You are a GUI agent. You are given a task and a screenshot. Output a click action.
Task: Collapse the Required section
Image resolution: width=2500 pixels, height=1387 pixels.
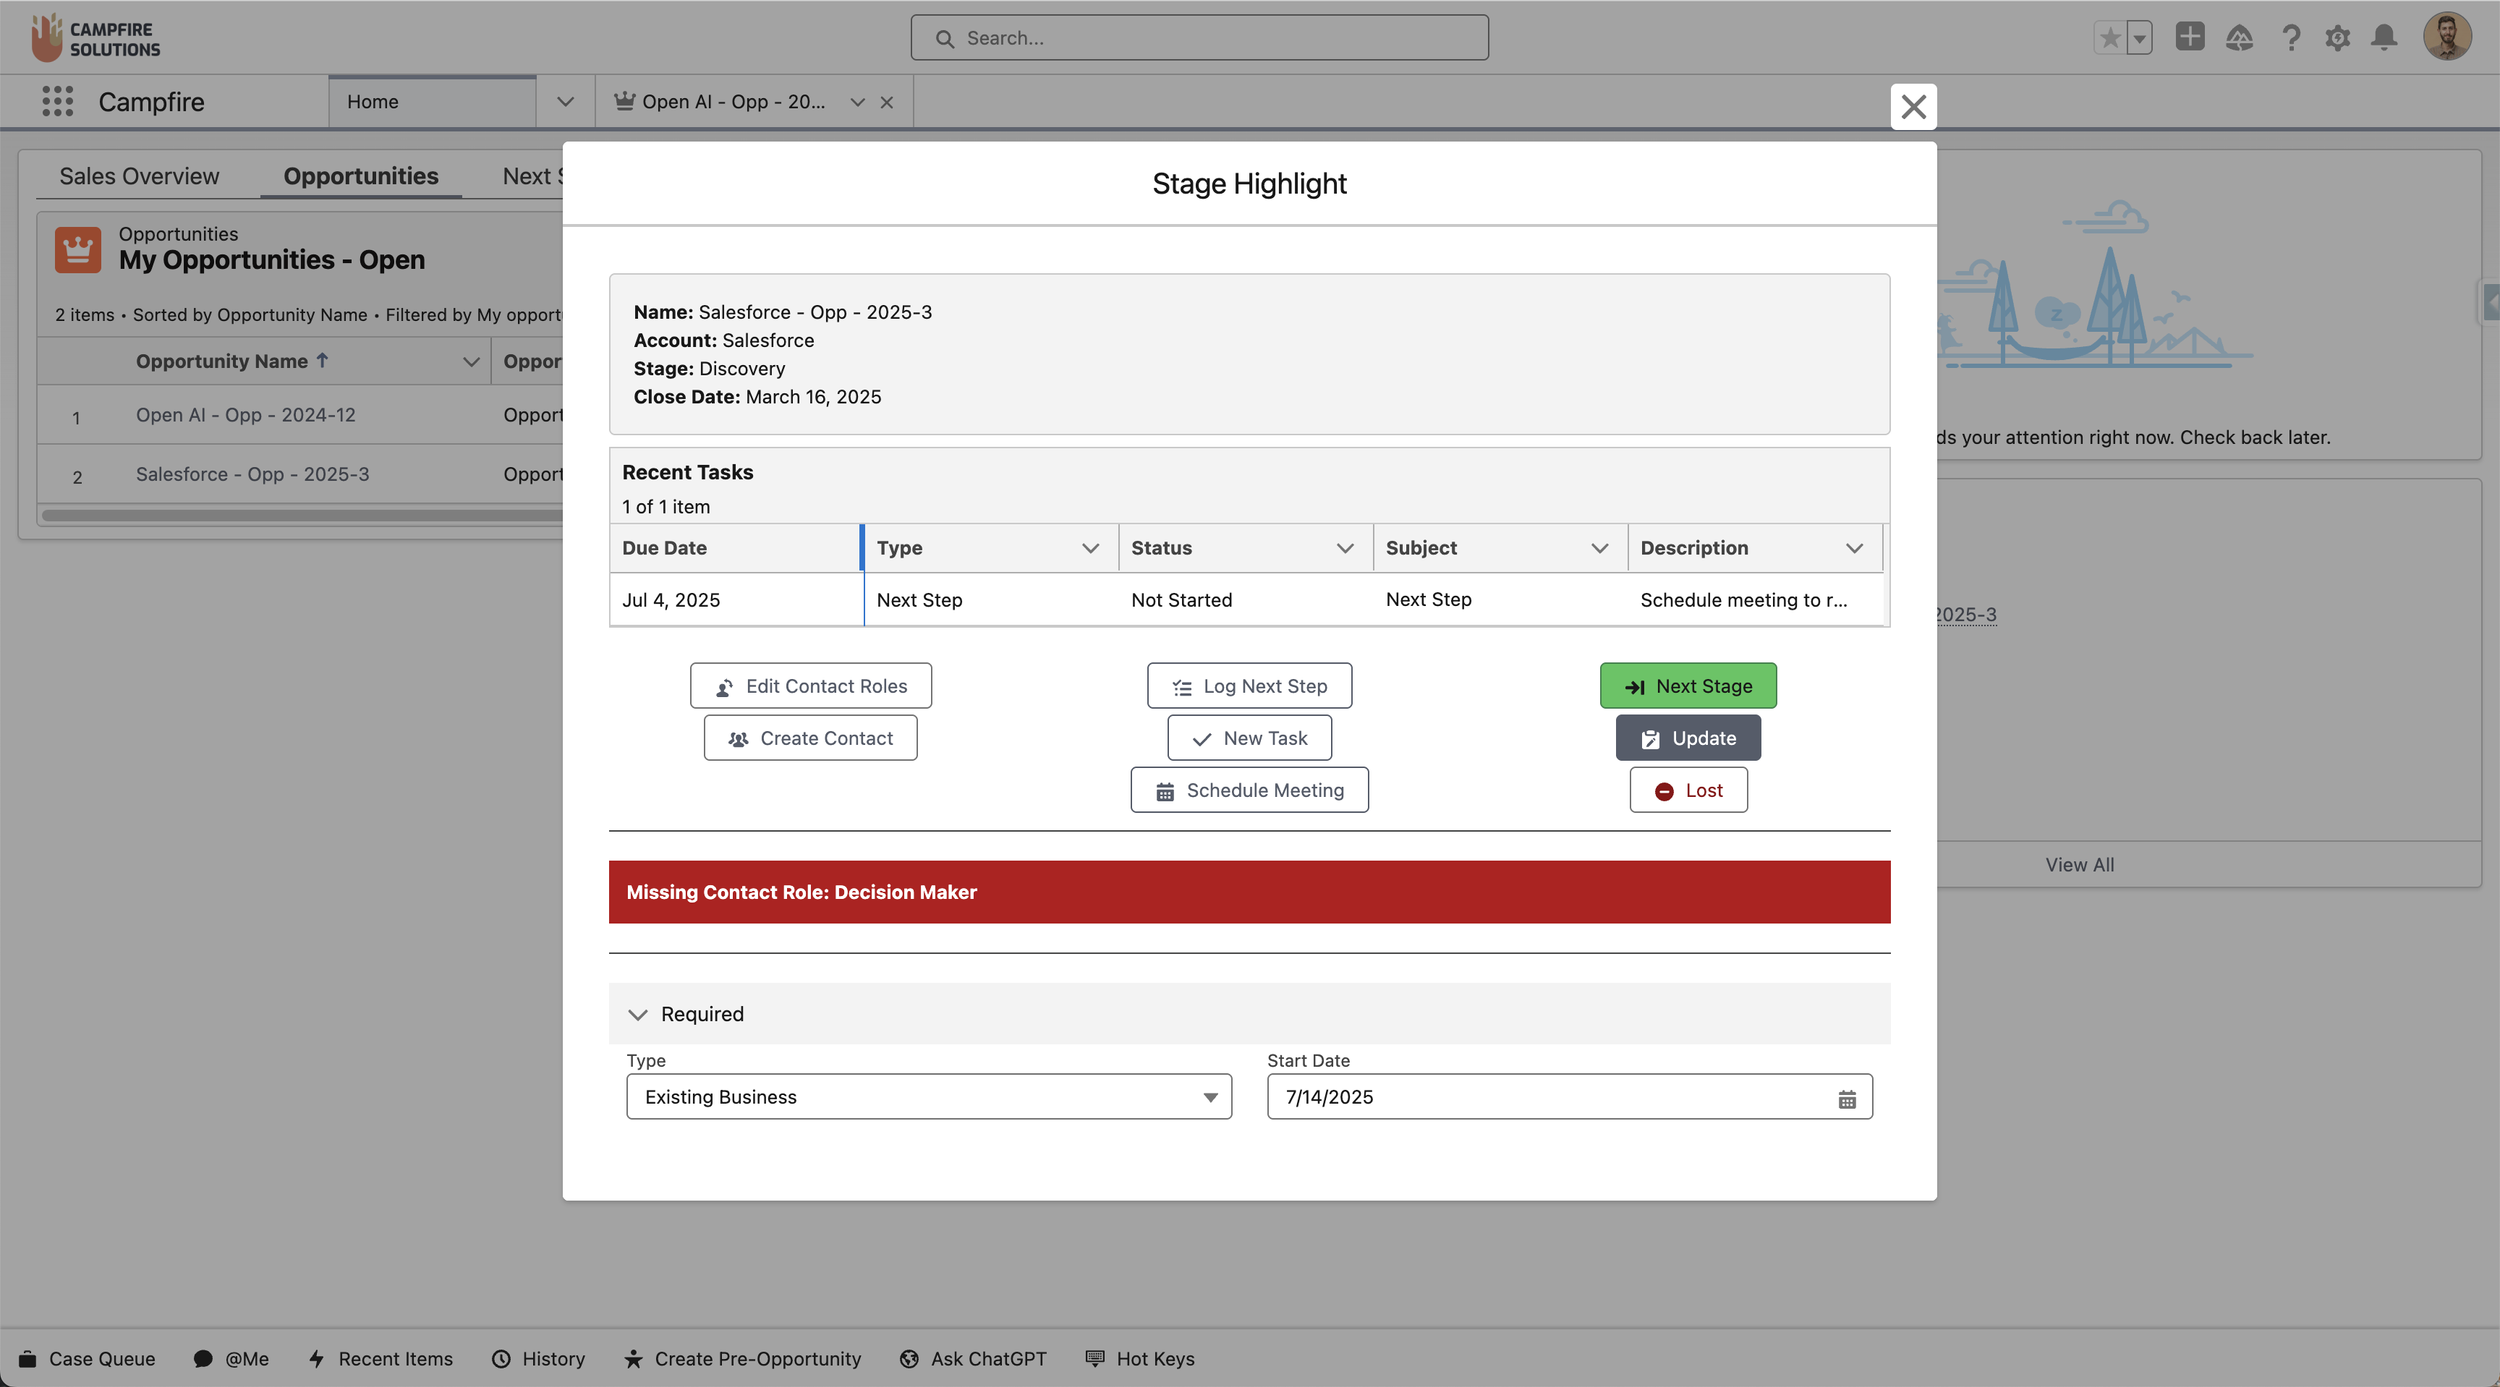click(638, 1014)
